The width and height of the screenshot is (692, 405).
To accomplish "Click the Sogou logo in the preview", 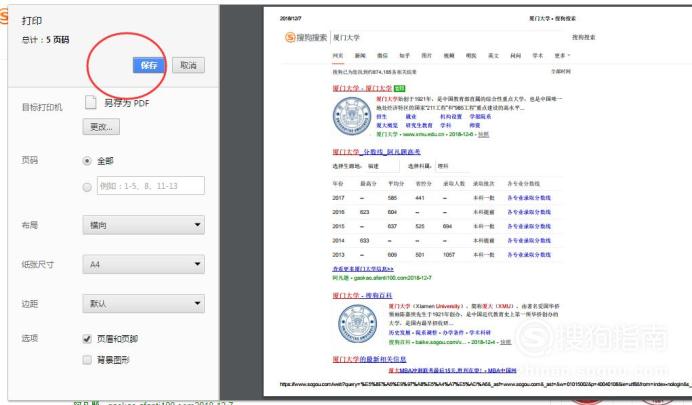I will [306, 38].
